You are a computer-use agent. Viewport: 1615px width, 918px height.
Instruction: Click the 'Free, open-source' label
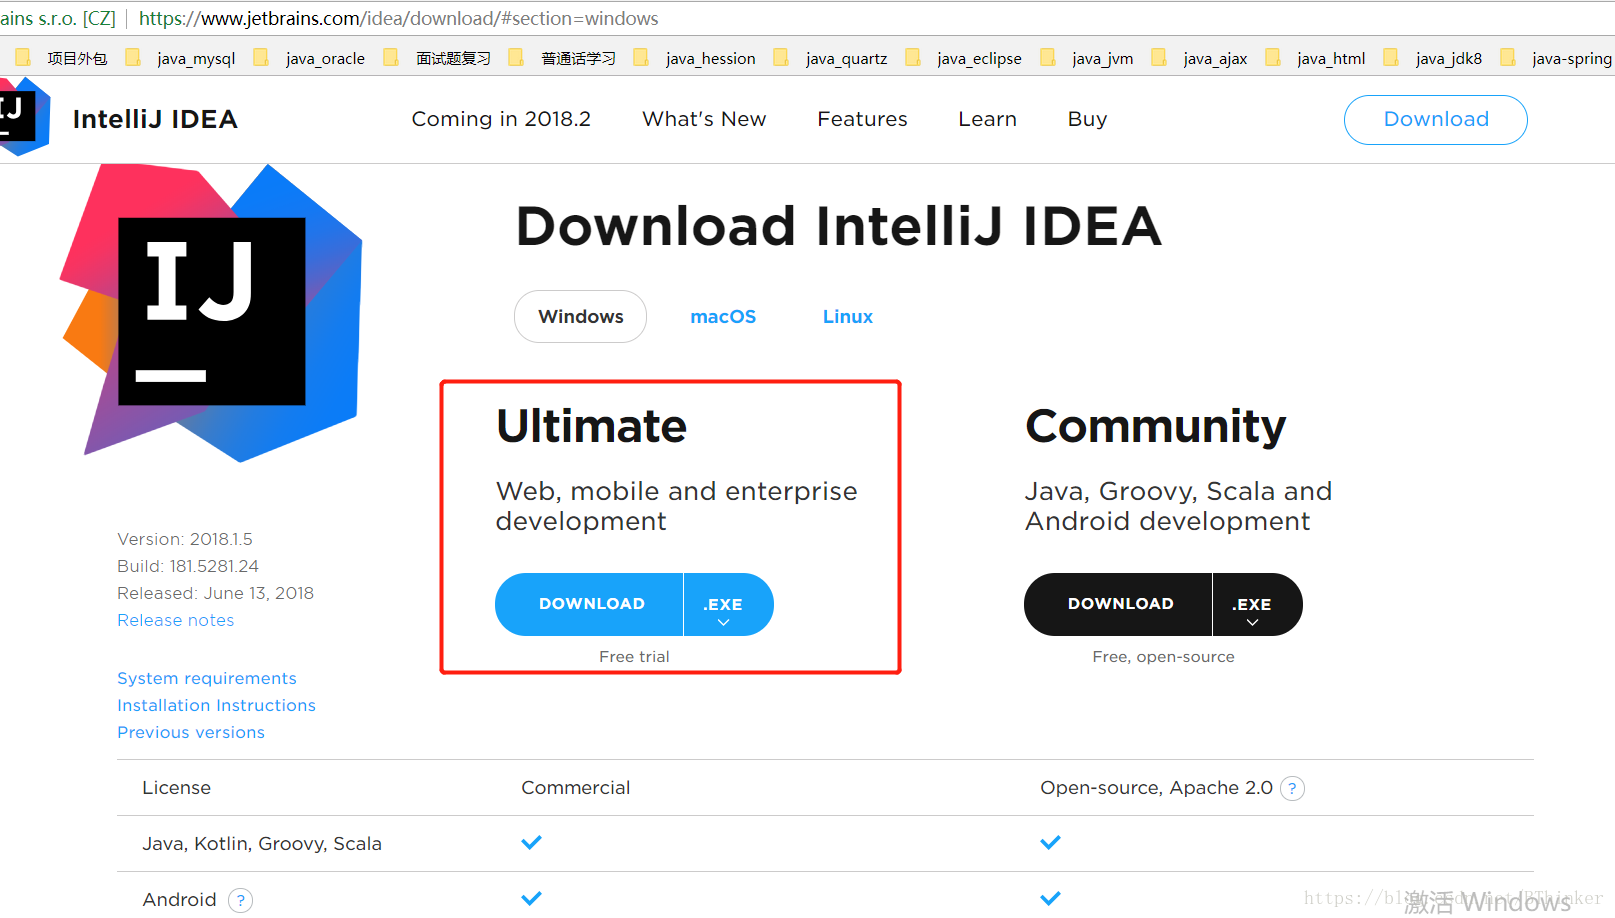tap(1163, 657)
